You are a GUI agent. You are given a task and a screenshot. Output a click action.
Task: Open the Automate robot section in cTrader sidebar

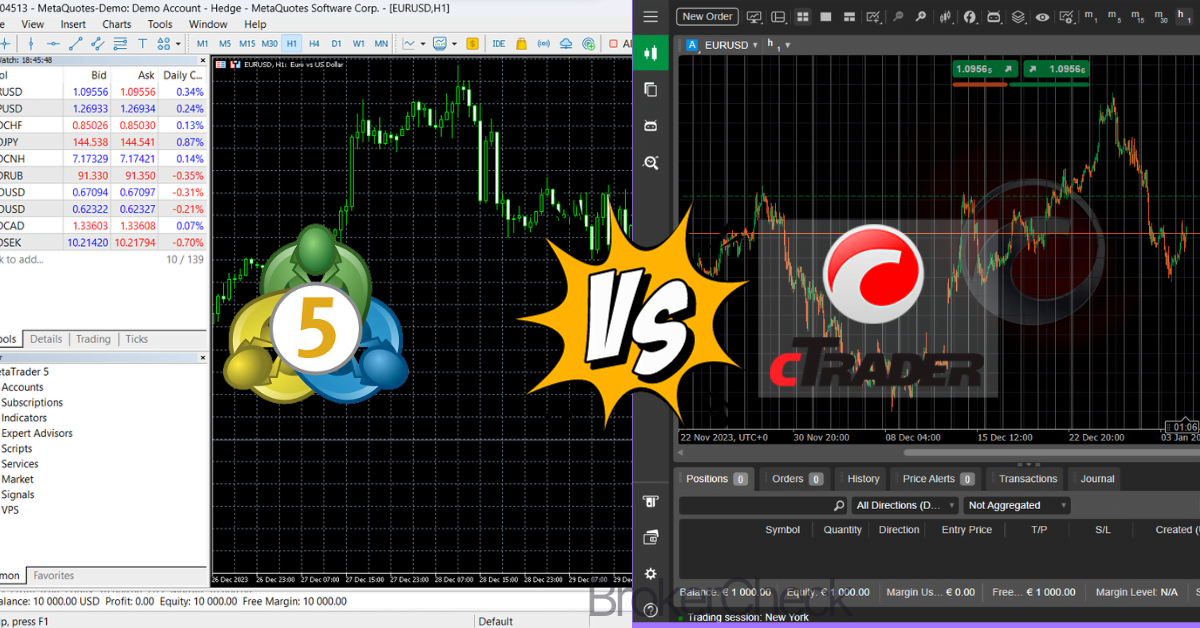[x=651, y=126]
